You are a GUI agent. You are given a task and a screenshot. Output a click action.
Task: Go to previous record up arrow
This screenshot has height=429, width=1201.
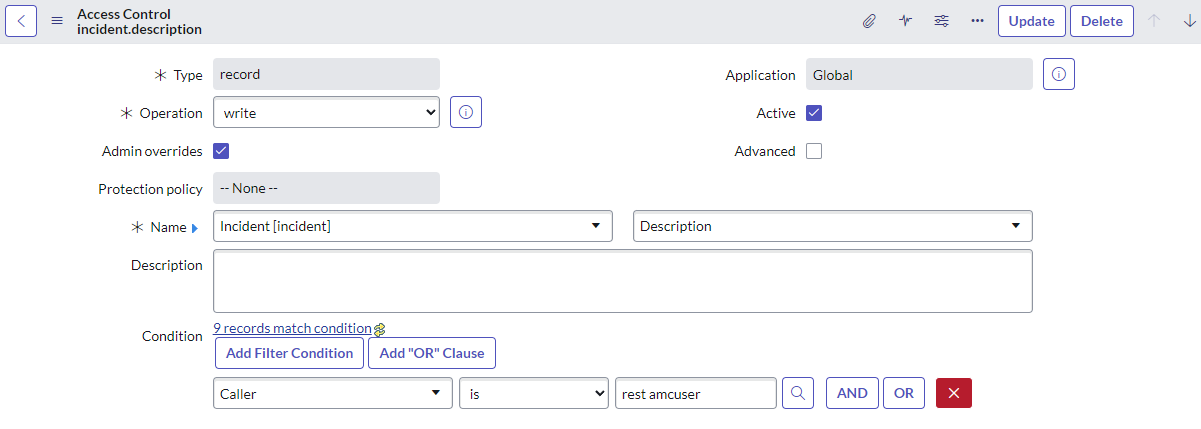click(x=1154, y=21)
